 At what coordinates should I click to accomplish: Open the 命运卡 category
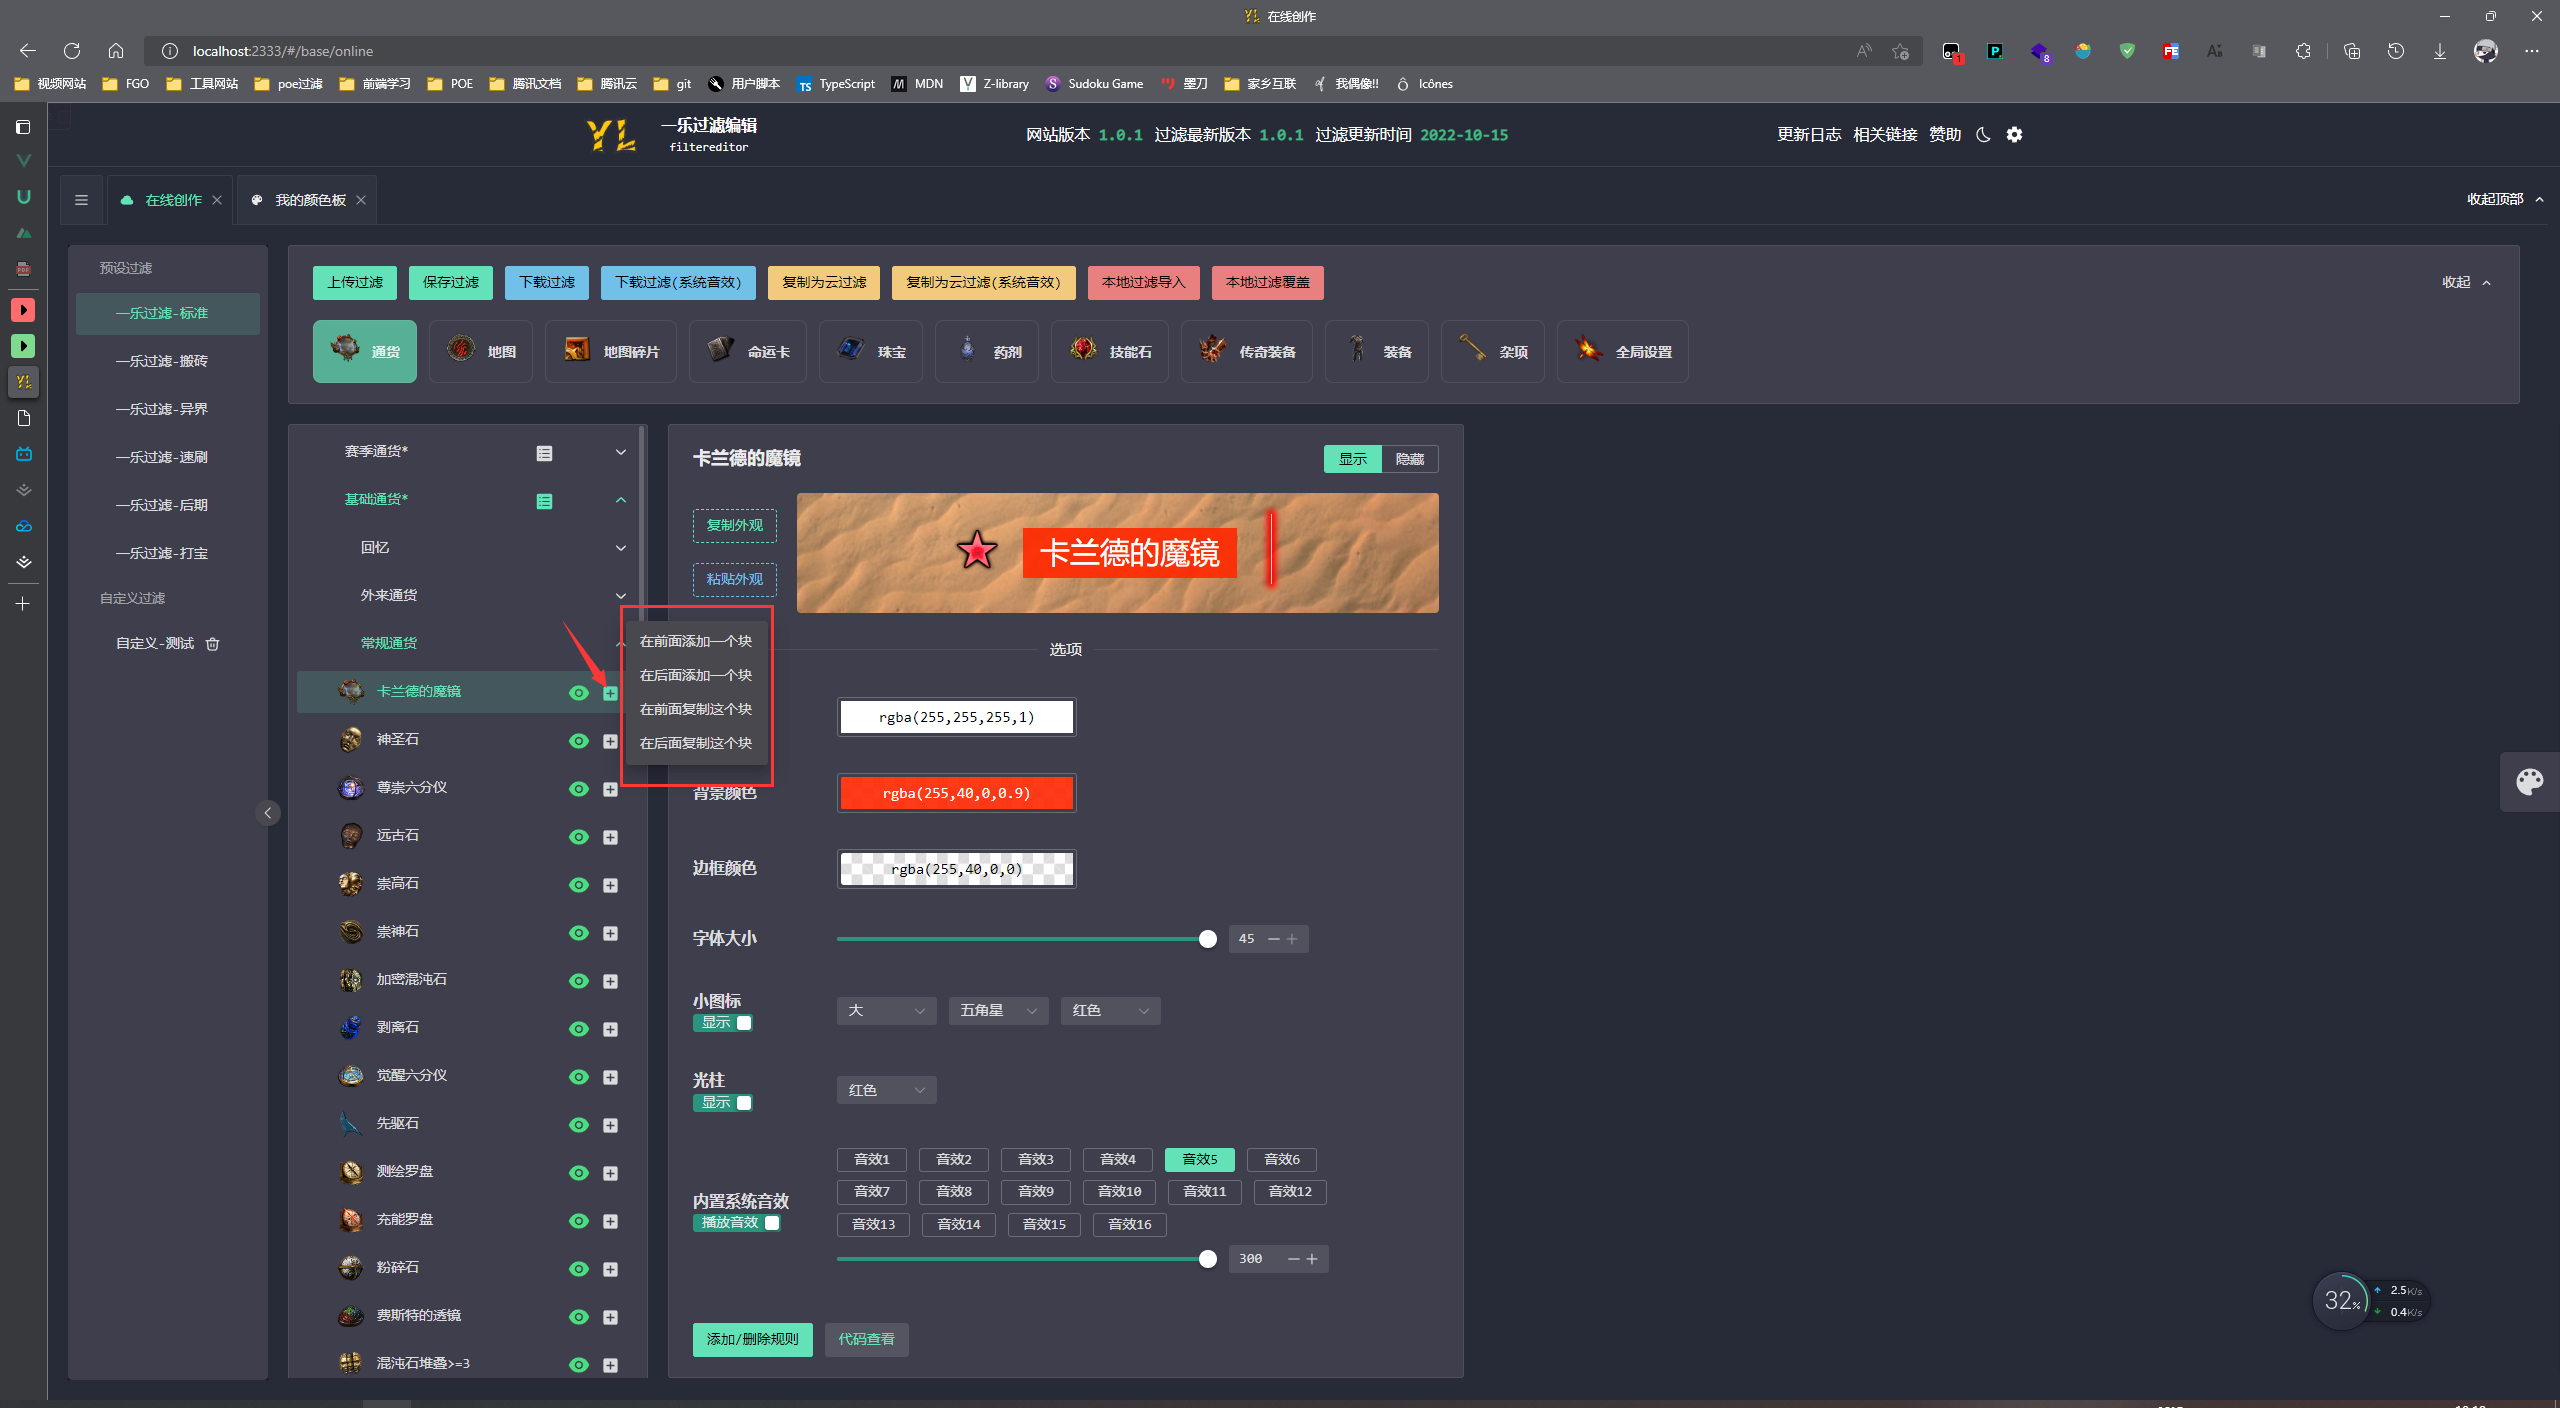pos(748,352)
